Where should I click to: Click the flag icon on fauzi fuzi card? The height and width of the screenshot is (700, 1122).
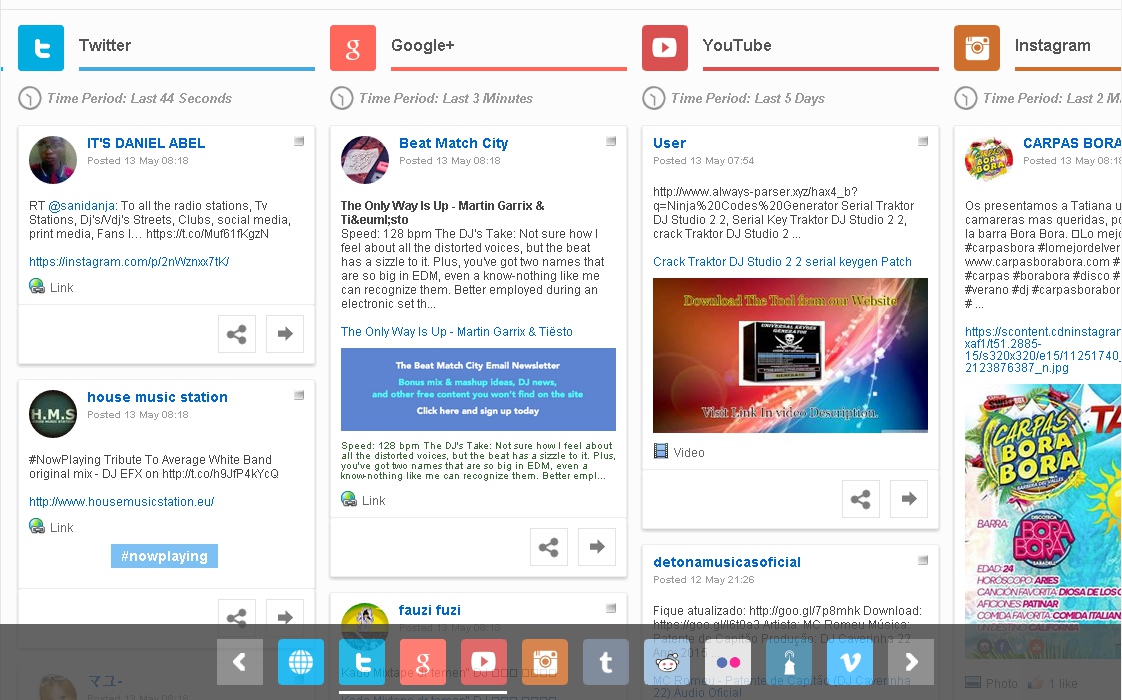coord(611,608)
